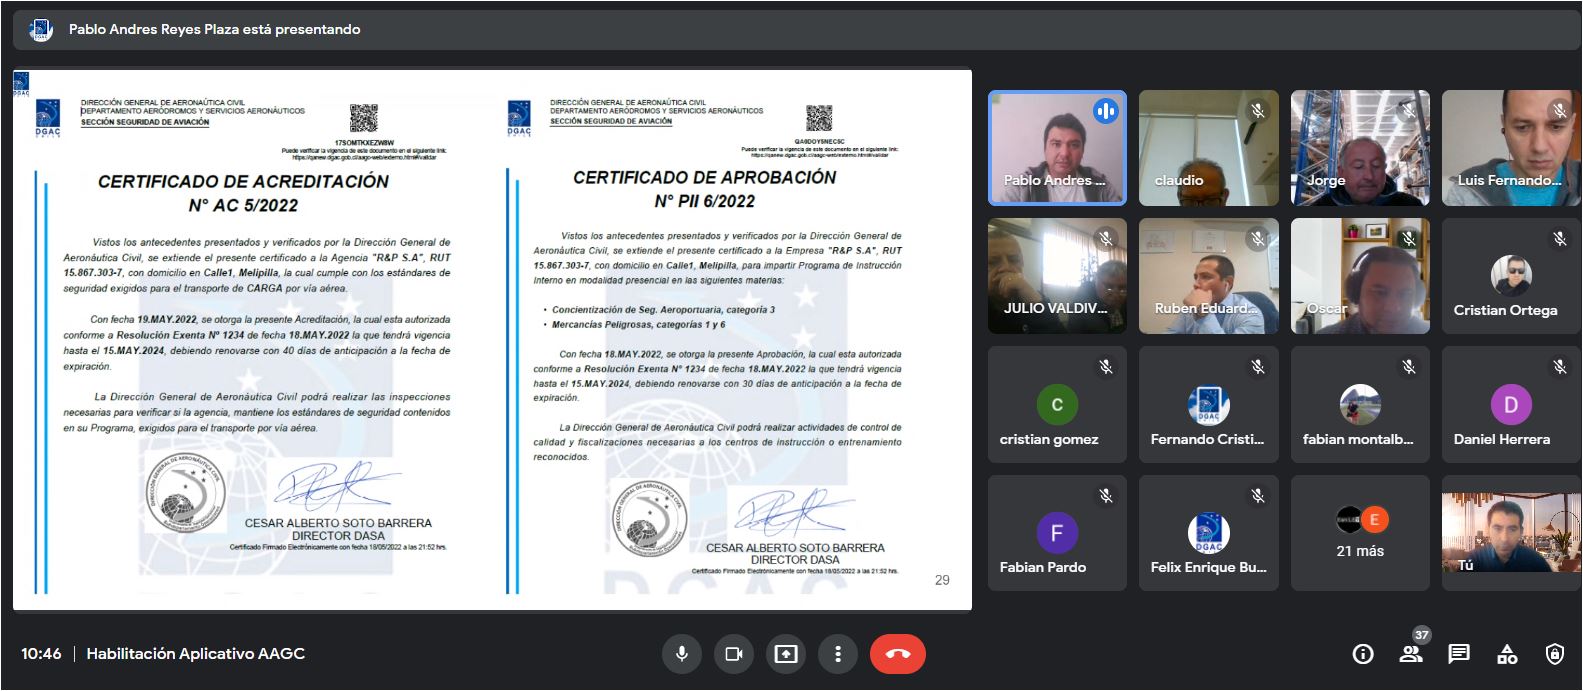
Task: Click muted mic icon on Fernando Cristi tile
Action: pos(1258,367)
